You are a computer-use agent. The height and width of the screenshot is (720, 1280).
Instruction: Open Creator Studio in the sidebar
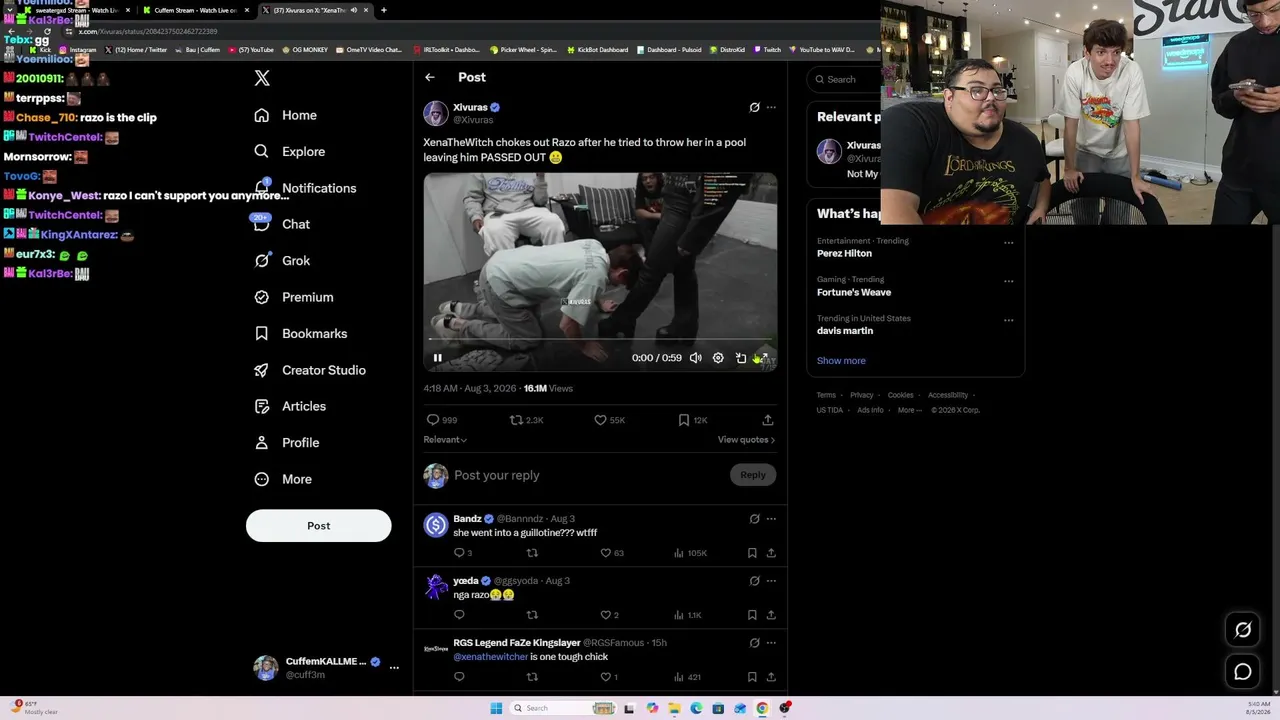click(310, 370)
